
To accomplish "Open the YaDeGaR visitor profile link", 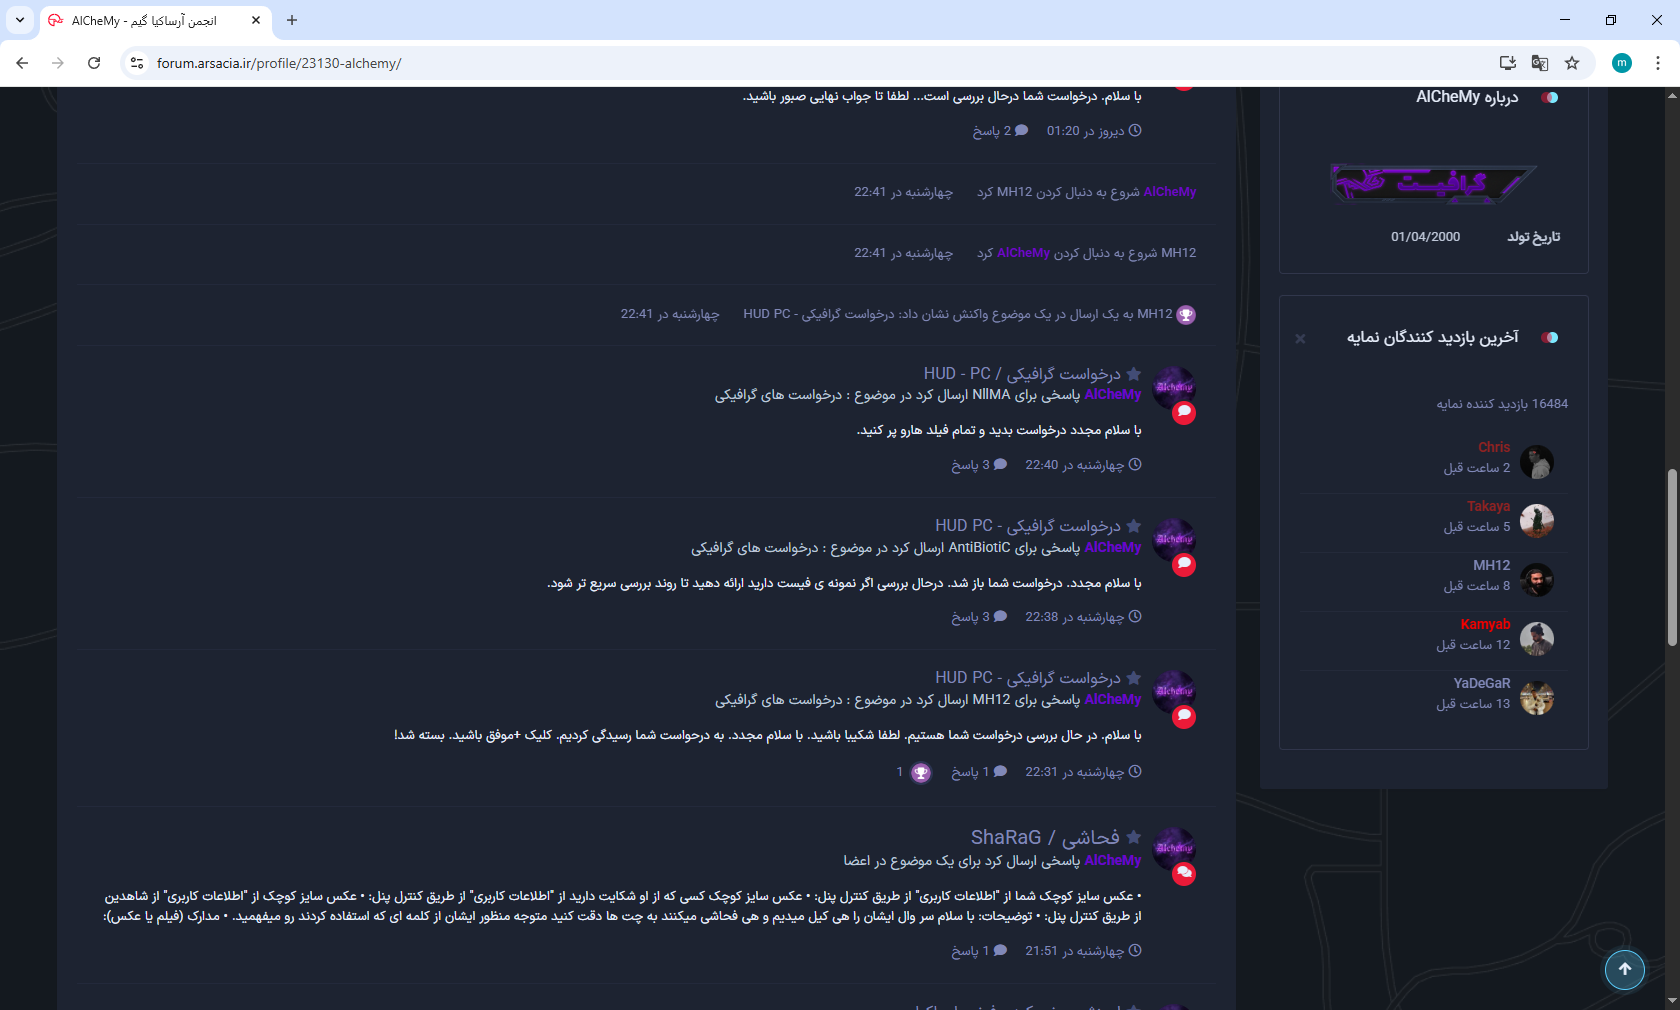I will [1481, 683].
